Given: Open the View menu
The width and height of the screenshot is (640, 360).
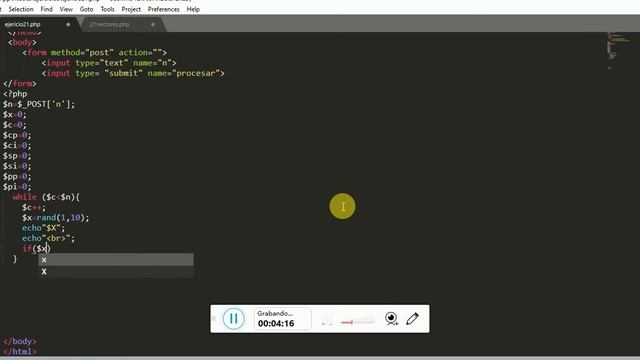Looking at the screenshot, I should pyautogui.click(x=66, y=9).
